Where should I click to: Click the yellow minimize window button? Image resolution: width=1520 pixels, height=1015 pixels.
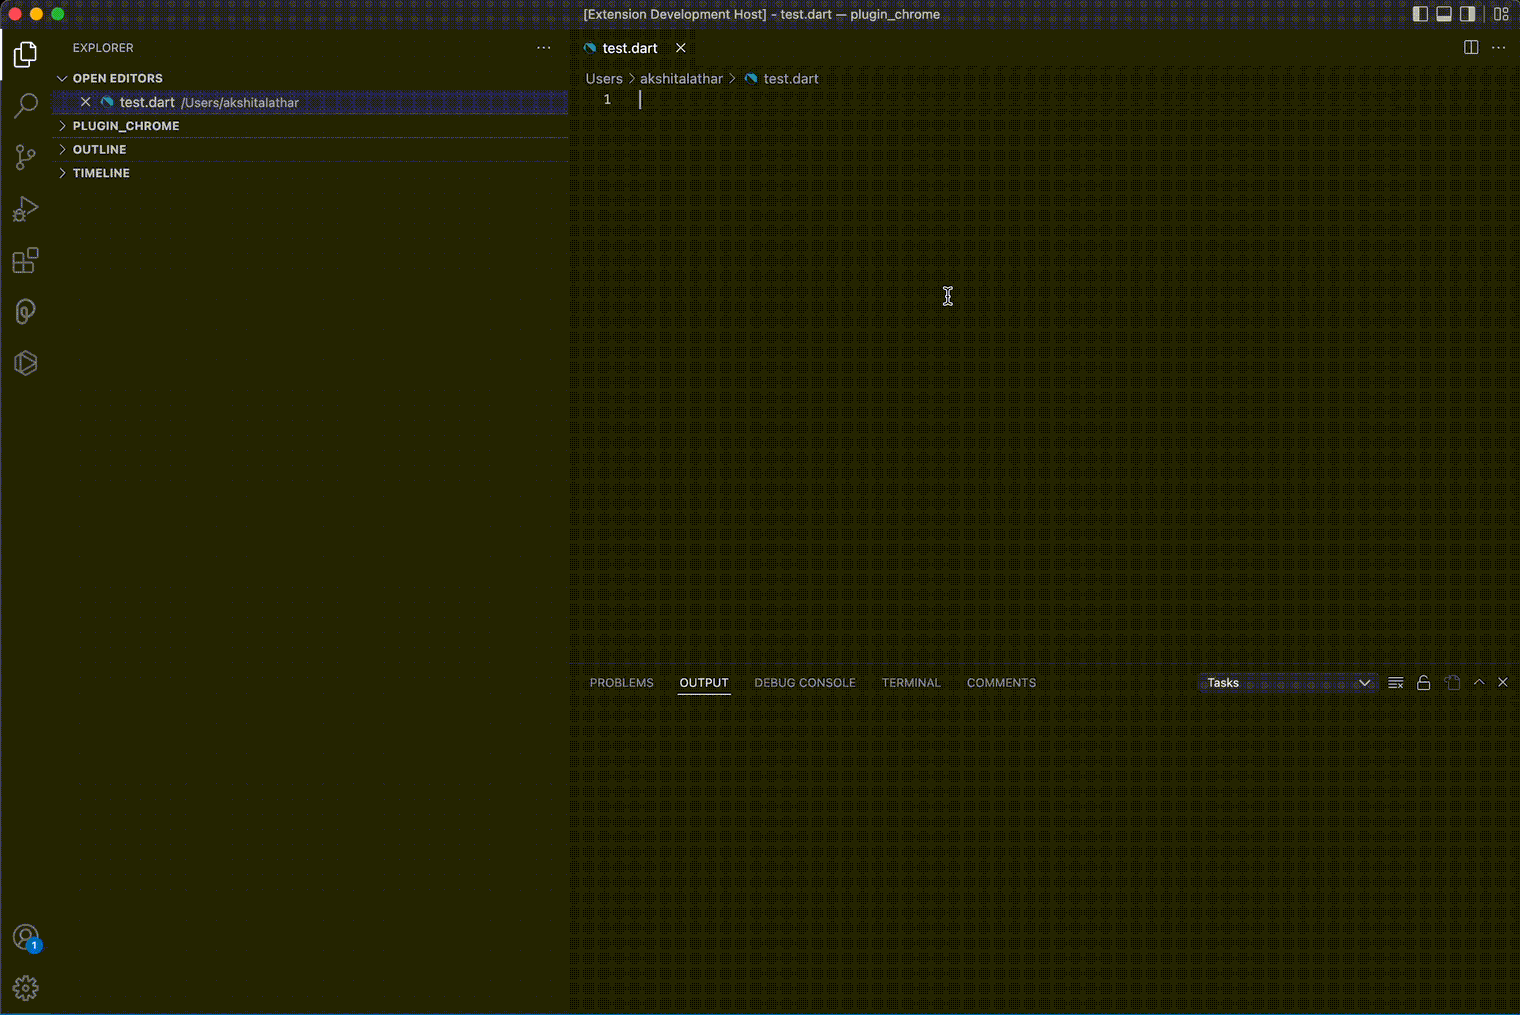[36, 14]
